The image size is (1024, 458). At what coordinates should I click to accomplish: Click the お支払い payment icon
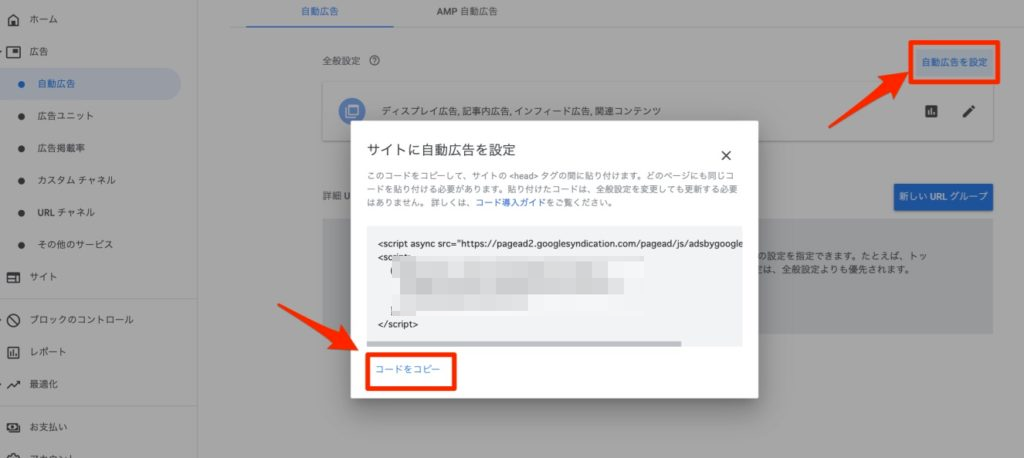[13, 427]
